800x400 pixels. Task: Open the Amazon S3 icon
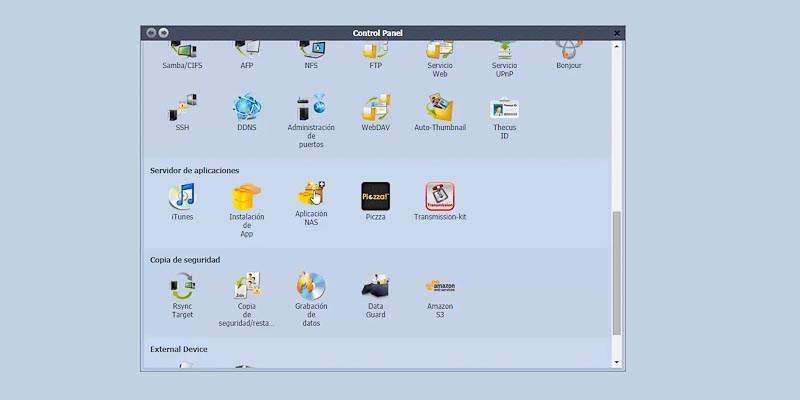[x=440, y=286]
